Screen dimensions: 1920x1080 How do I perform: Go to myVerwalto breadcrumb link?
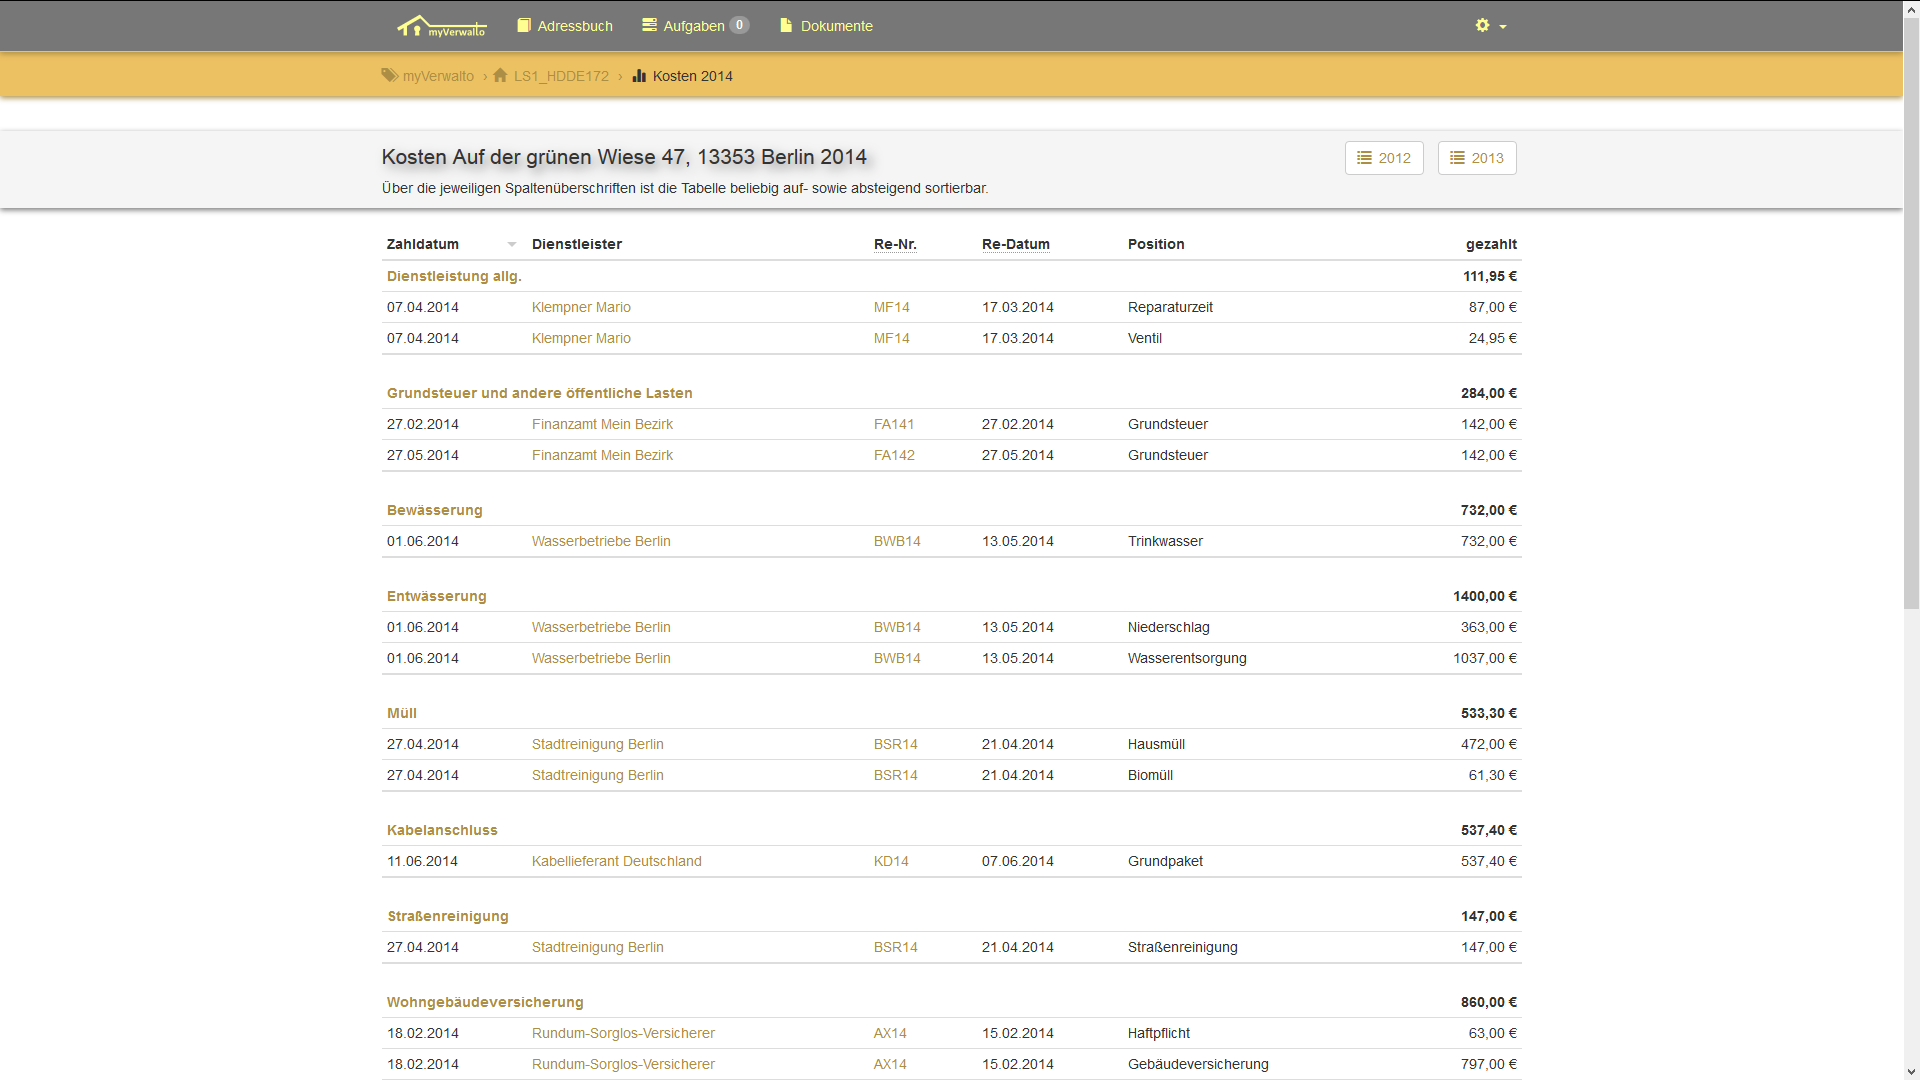pos(428,76)
